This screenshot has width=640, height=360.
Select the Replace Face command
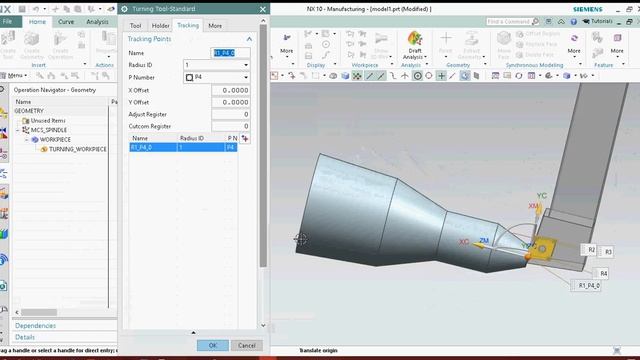pos(536,44)
